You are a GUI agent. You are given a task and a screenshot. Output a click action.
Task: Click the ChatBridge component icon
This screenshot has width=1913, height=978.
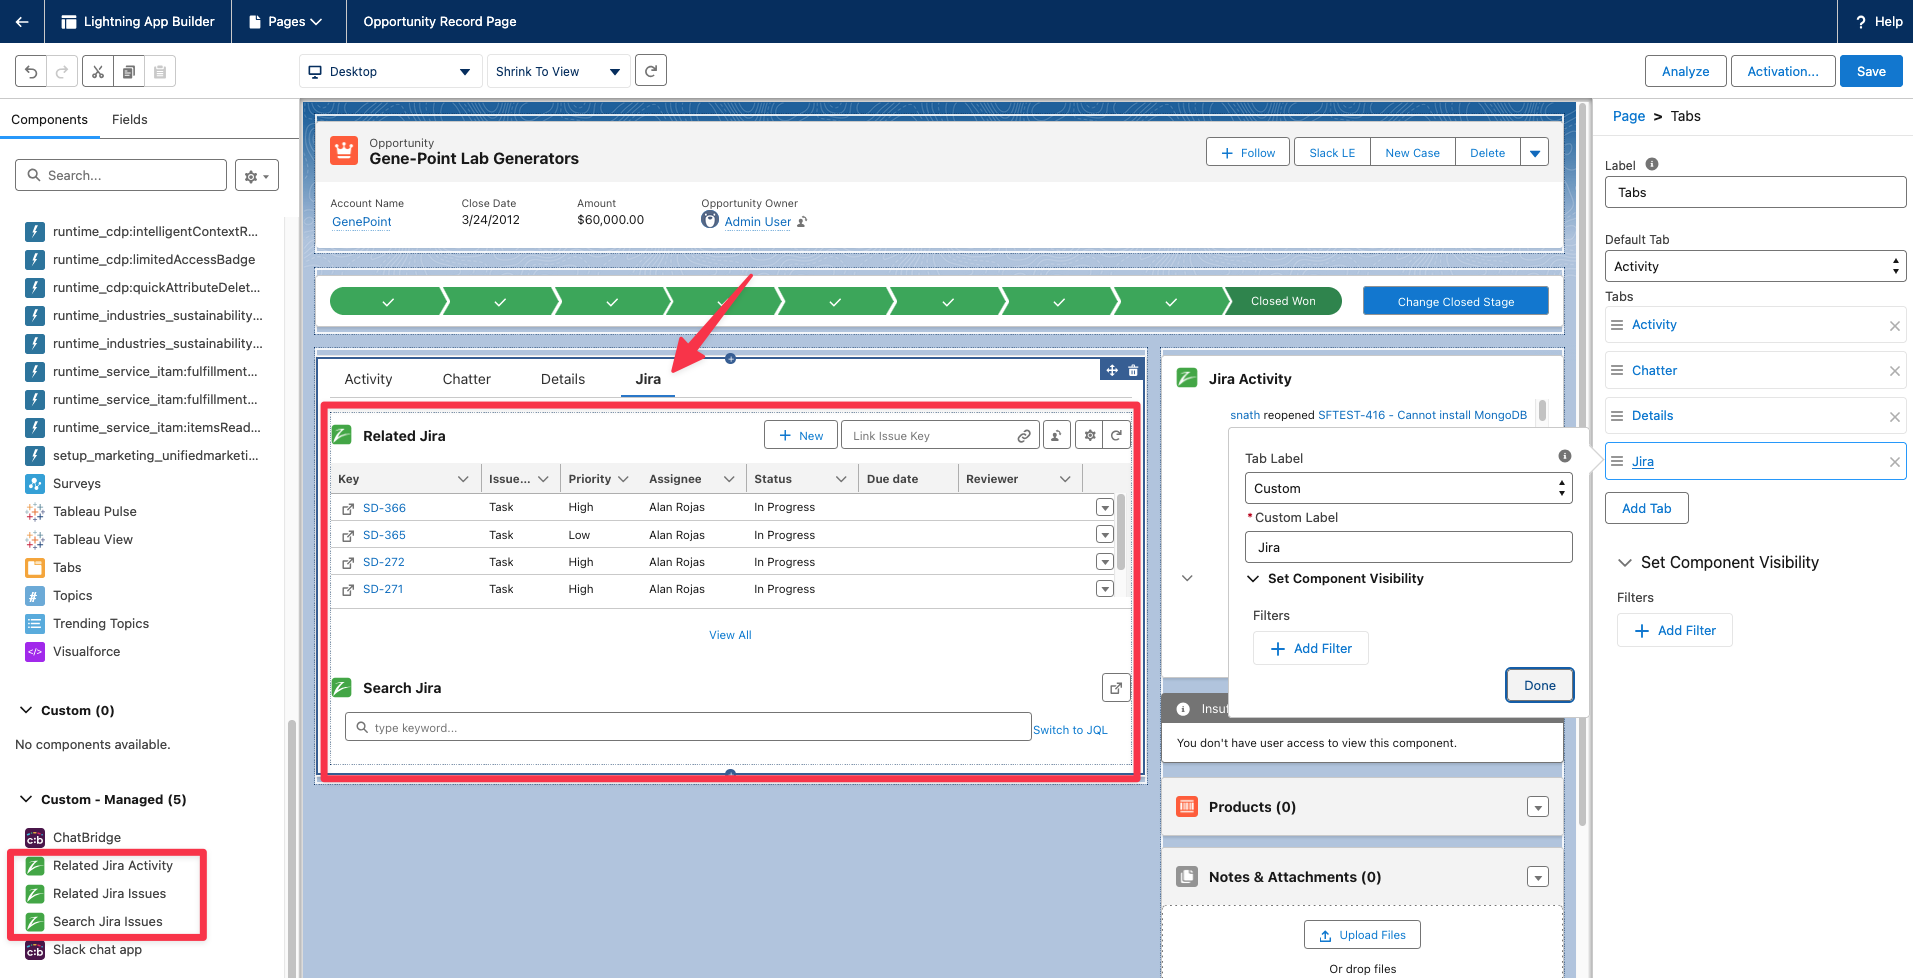[35, 838]
